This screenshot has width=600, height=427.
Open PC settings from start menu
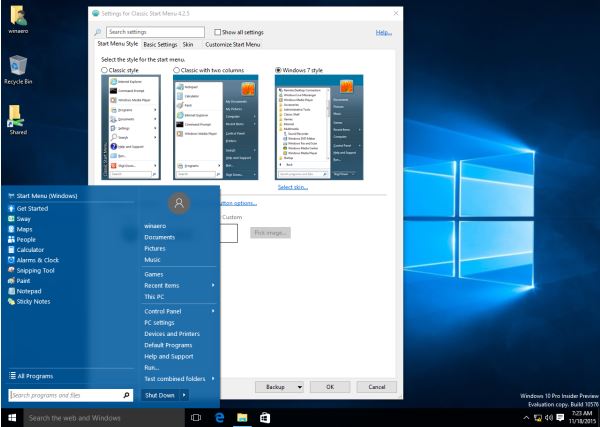(159, 323)
